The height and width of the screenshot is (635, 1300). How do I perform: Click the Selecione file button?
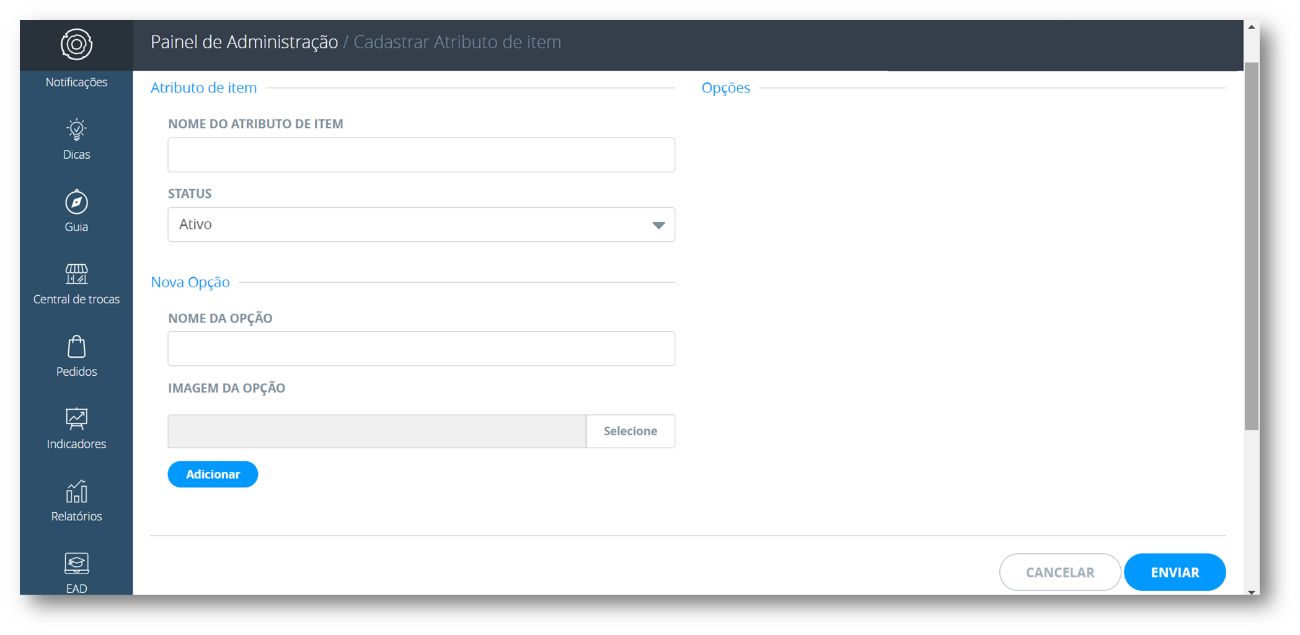(630, 431)
